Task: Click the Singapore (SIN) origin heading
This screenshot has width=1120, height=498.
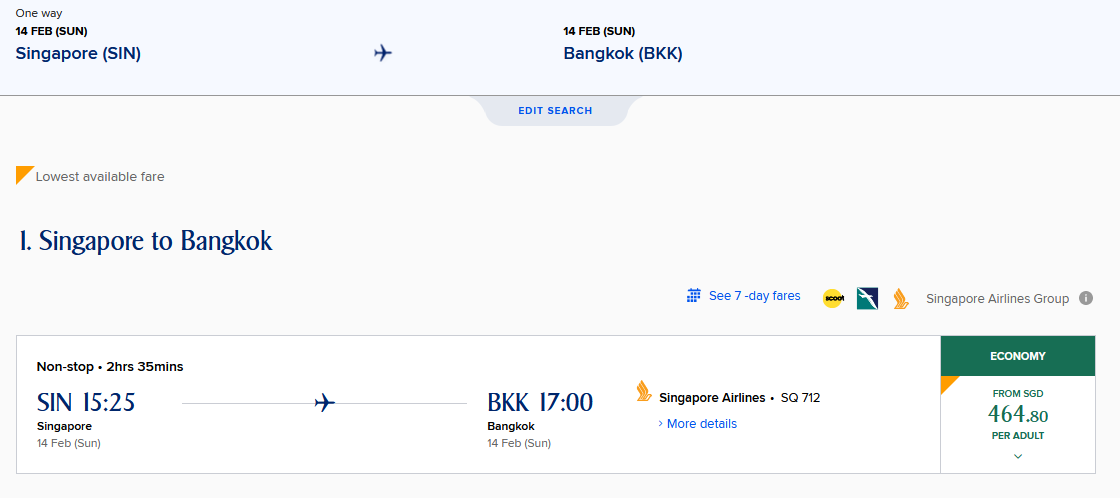Action: point(78,54)
